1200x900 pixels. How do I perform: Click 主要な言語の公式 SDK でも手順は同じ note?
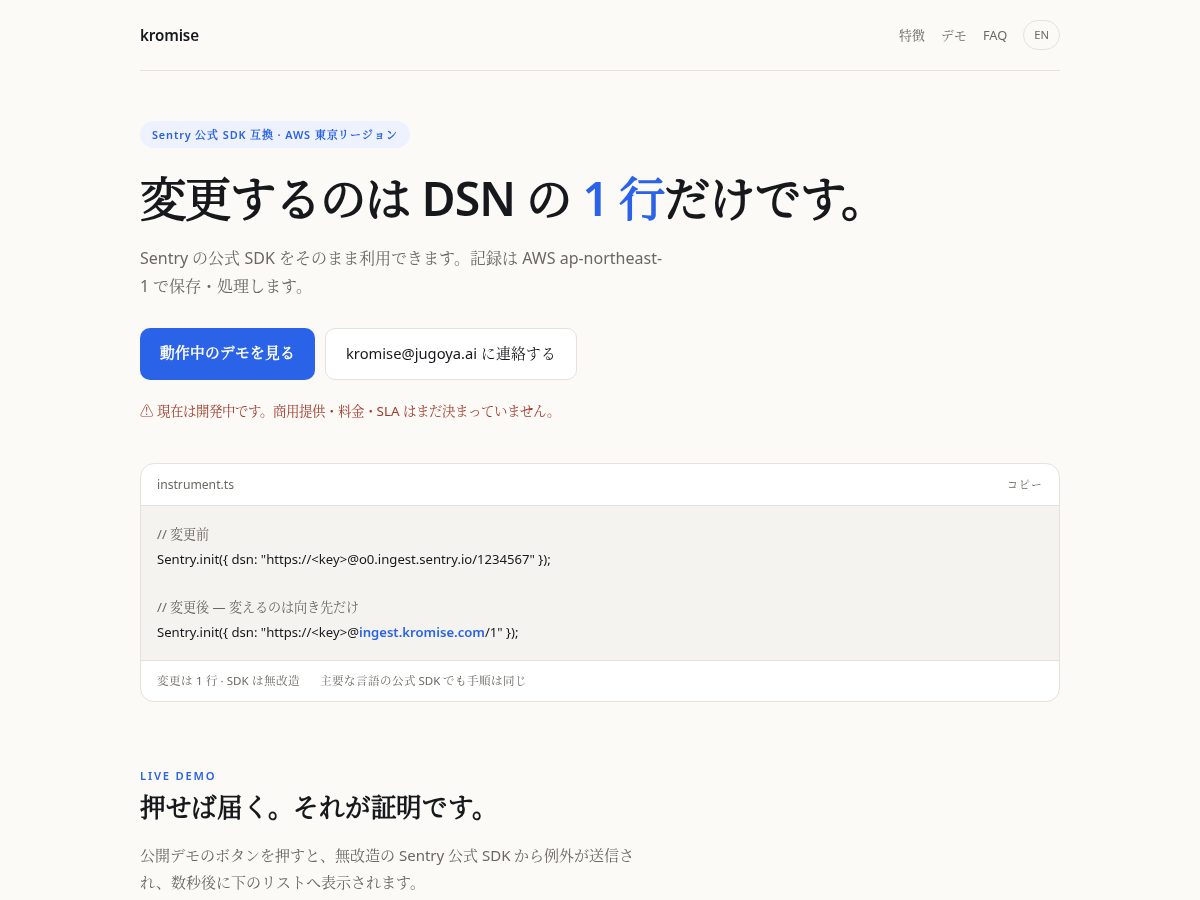click(x=423, y=681)
